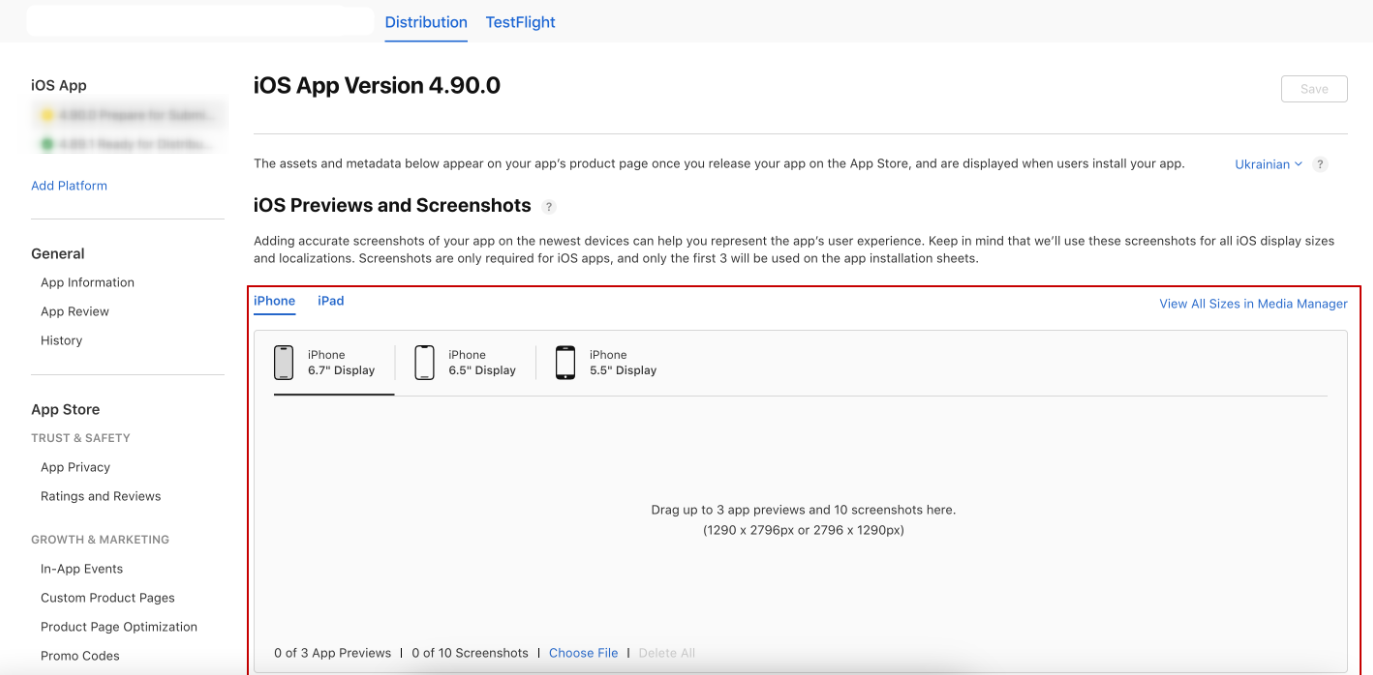Open Ratings and Reviews in sidebar
Screen dimensions: 1373x675
click(100, 497)
